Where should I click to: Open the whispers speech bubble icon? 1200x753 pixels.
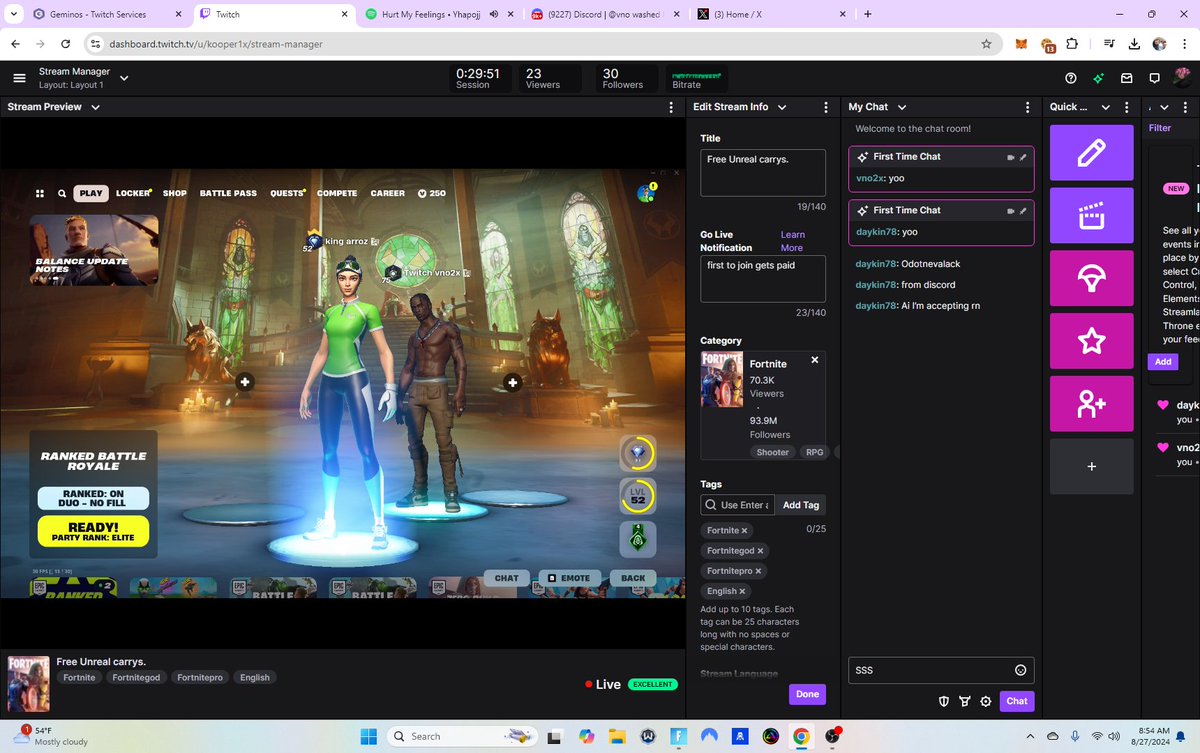[x=1154, y=78]
